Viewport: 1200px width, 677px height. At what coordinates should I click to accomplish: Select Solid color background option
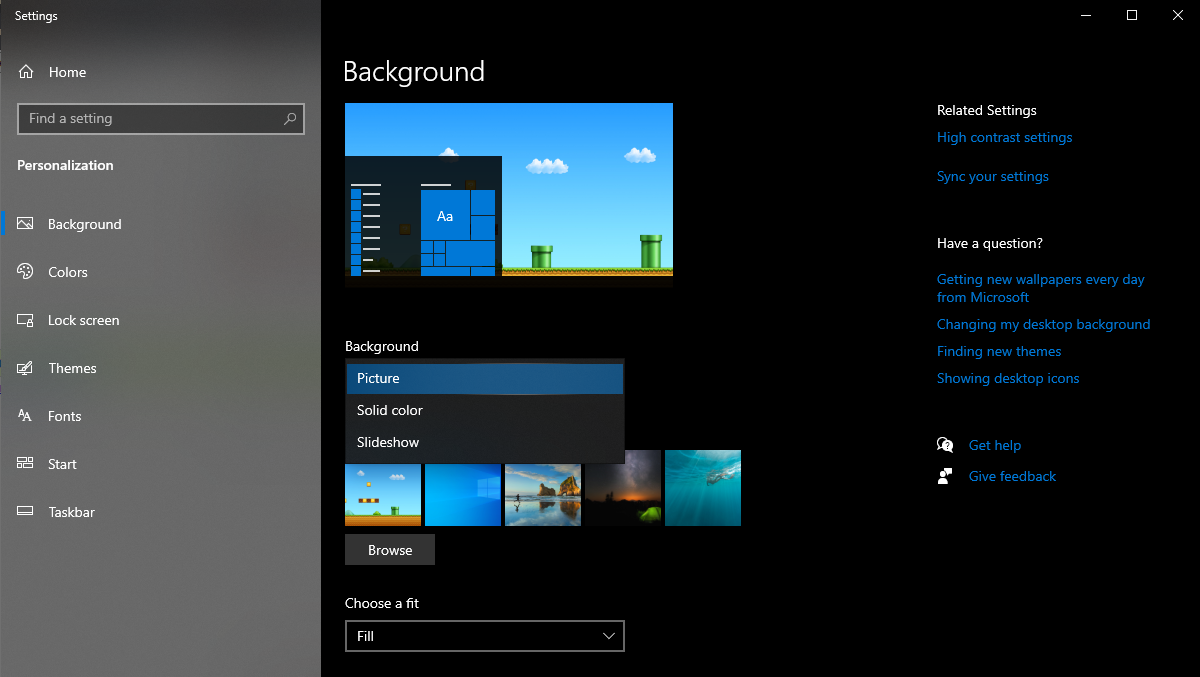(484, 410)
